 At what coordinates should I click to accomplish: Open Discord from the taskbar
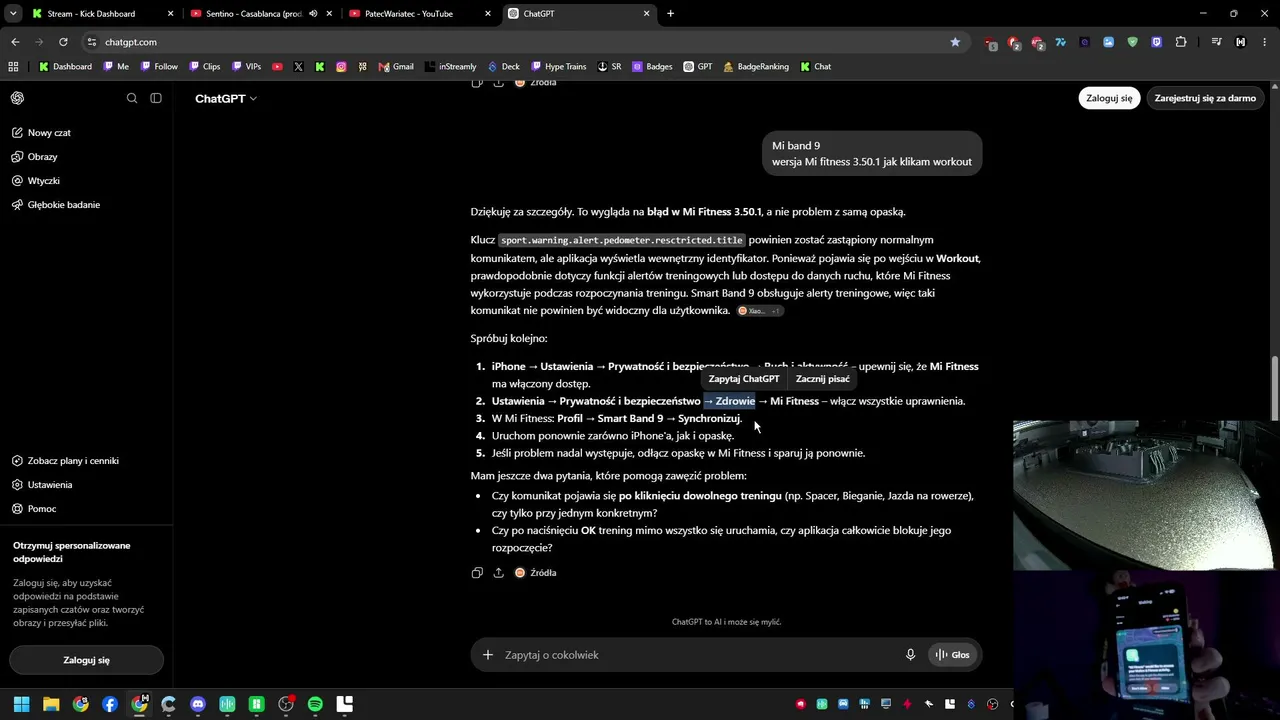click(x=198, y=704)
